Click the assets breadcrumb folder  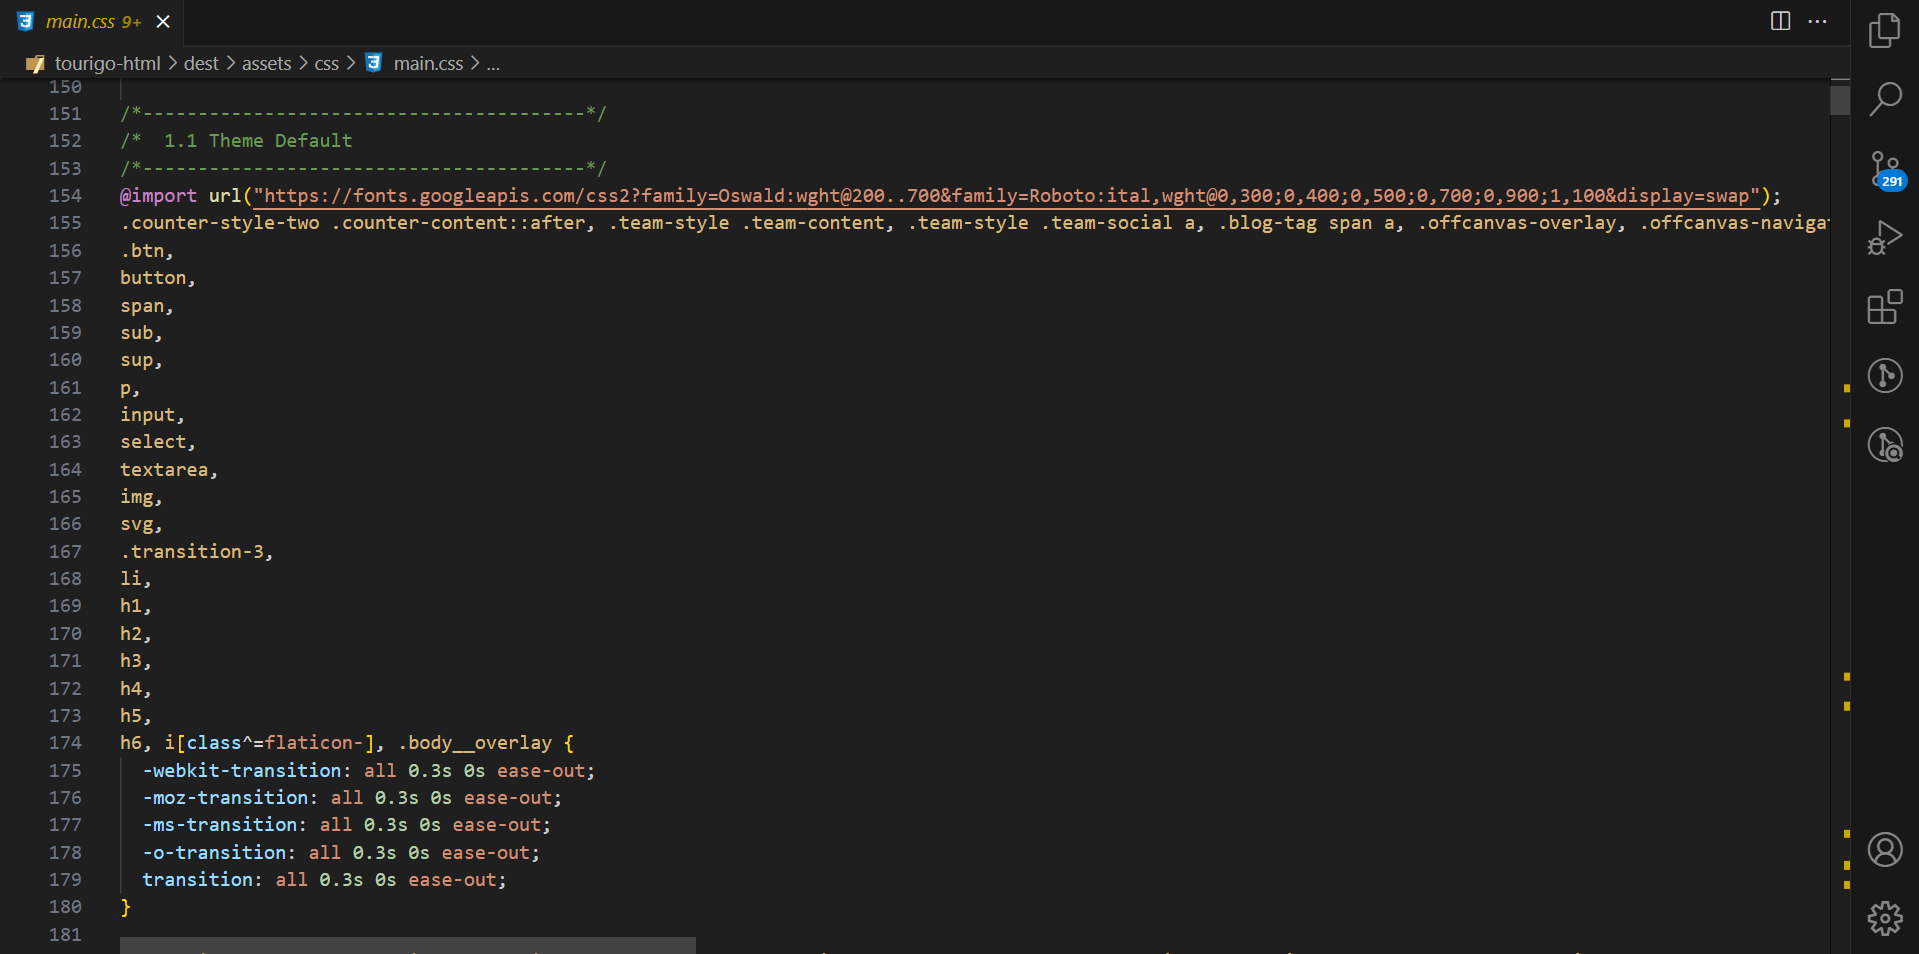[266, 63]
